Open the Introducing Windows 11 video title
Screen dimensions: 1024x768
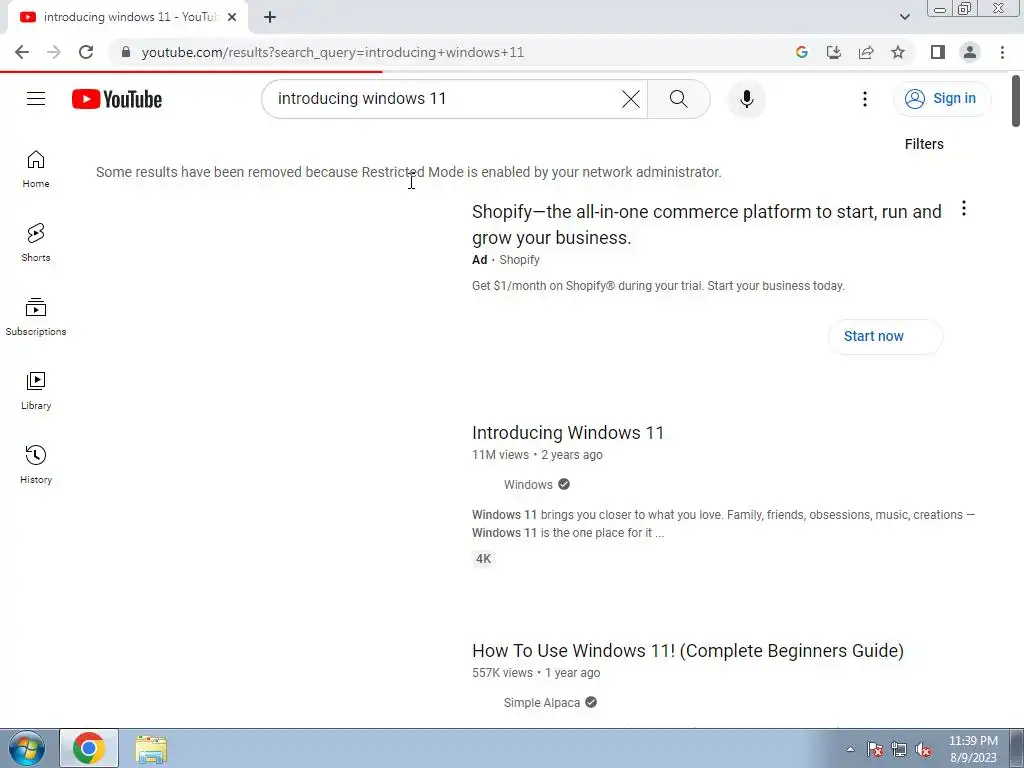tap(568, 433)
